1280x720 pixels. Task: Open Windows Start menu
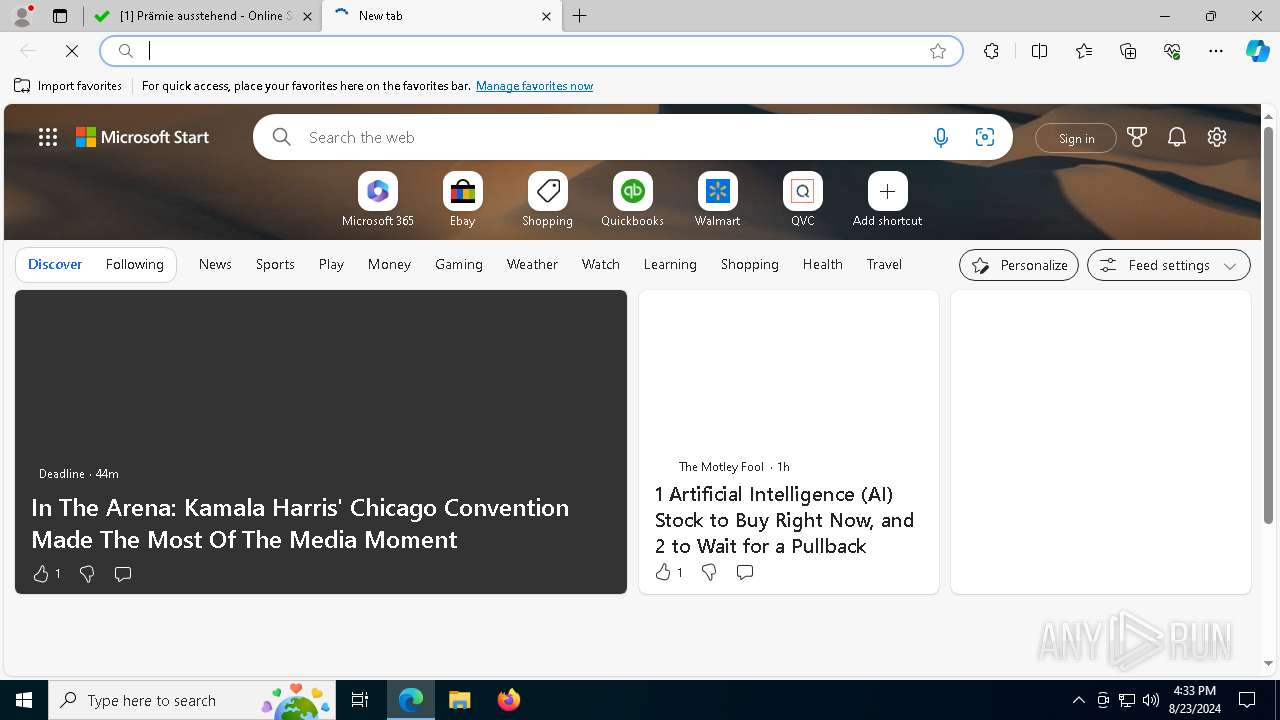(24, 700)
